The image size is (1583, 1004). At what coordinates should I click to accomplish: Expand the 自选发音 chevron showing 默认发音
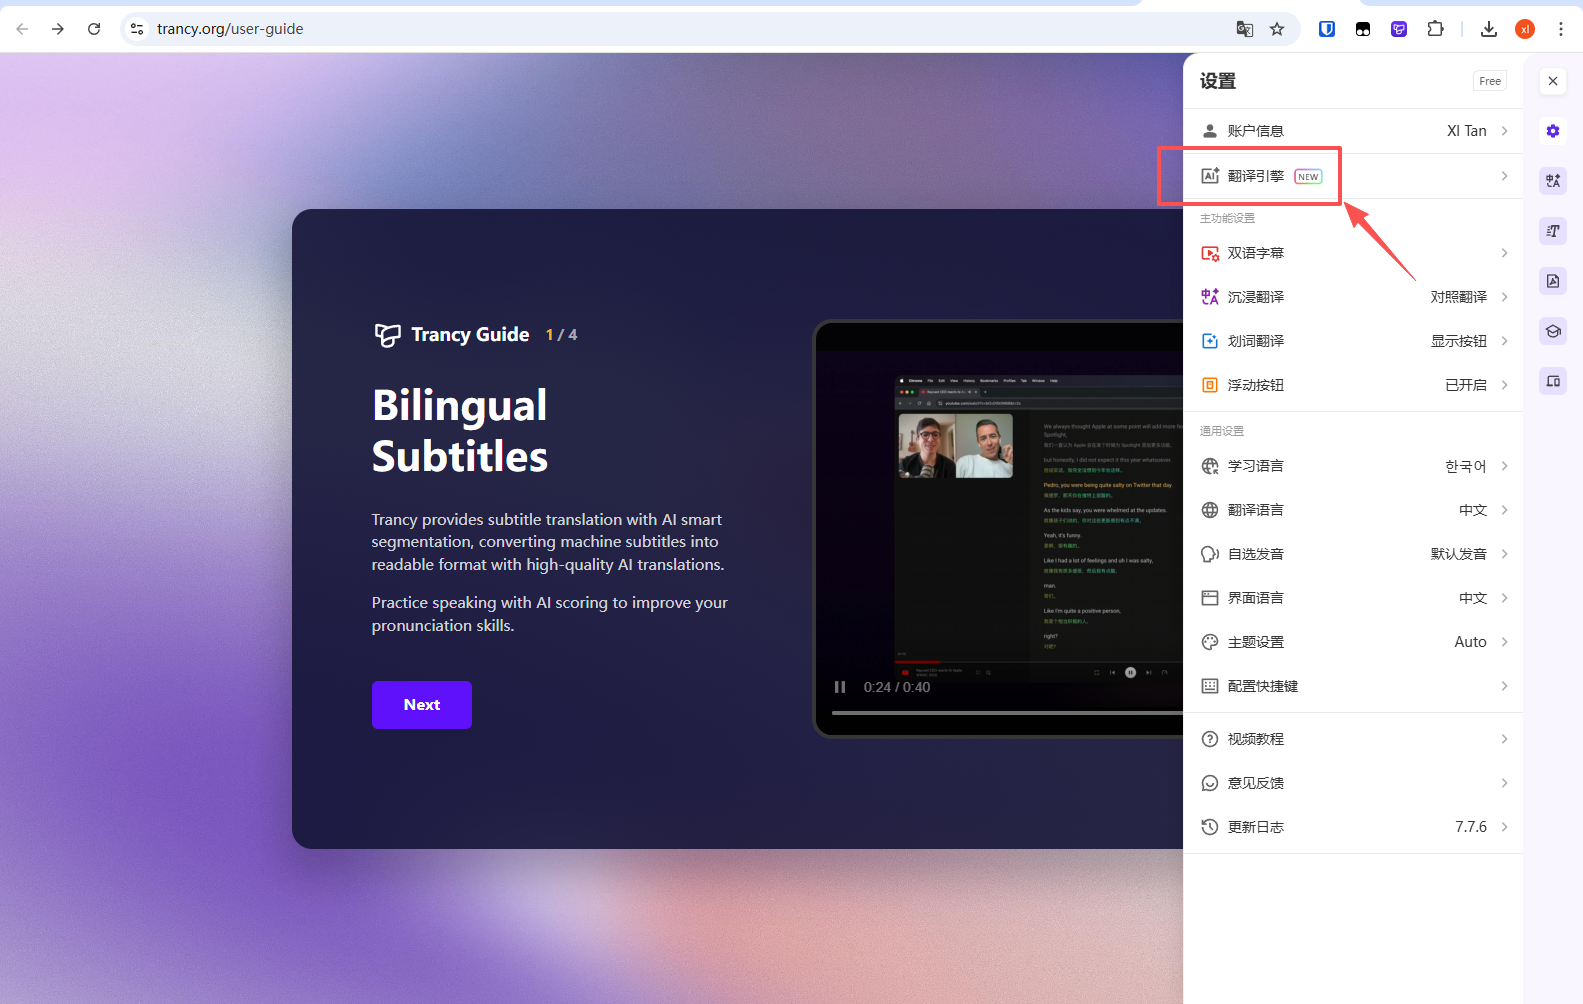[1504, 554]
